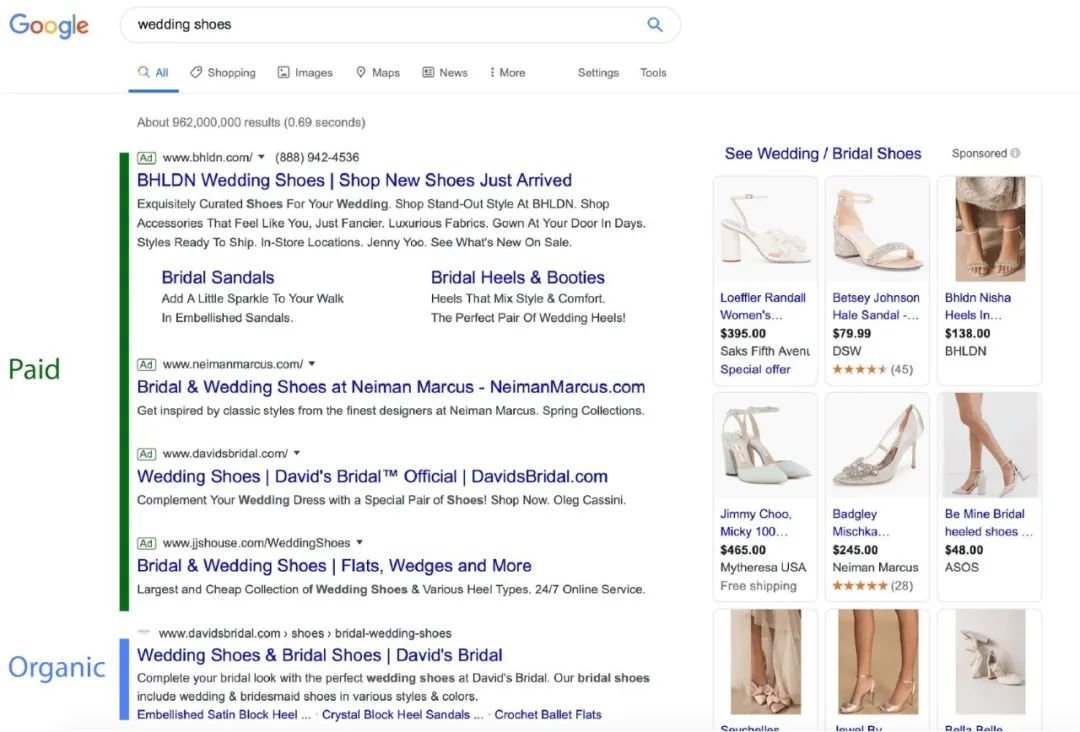This screenshot has width=1080, height=732.
Task: Click the Badgley Mischka star rating
Action: click(860, 586)
